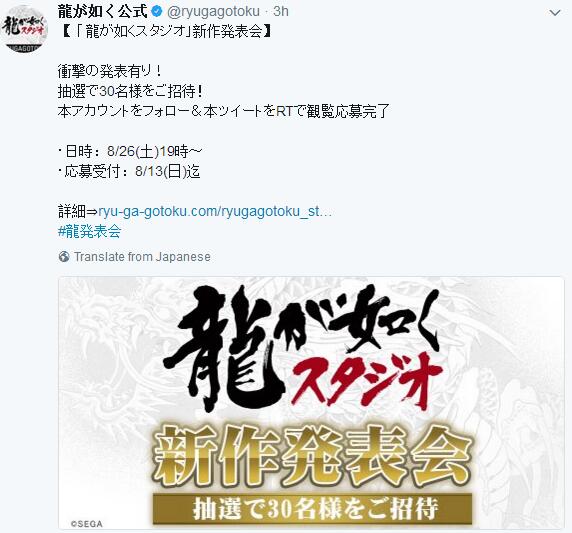Open the #龍発表会 hashtag
The width and height of the screenshot is (572, 533).
pyautogui.click(x=89, y=231)
